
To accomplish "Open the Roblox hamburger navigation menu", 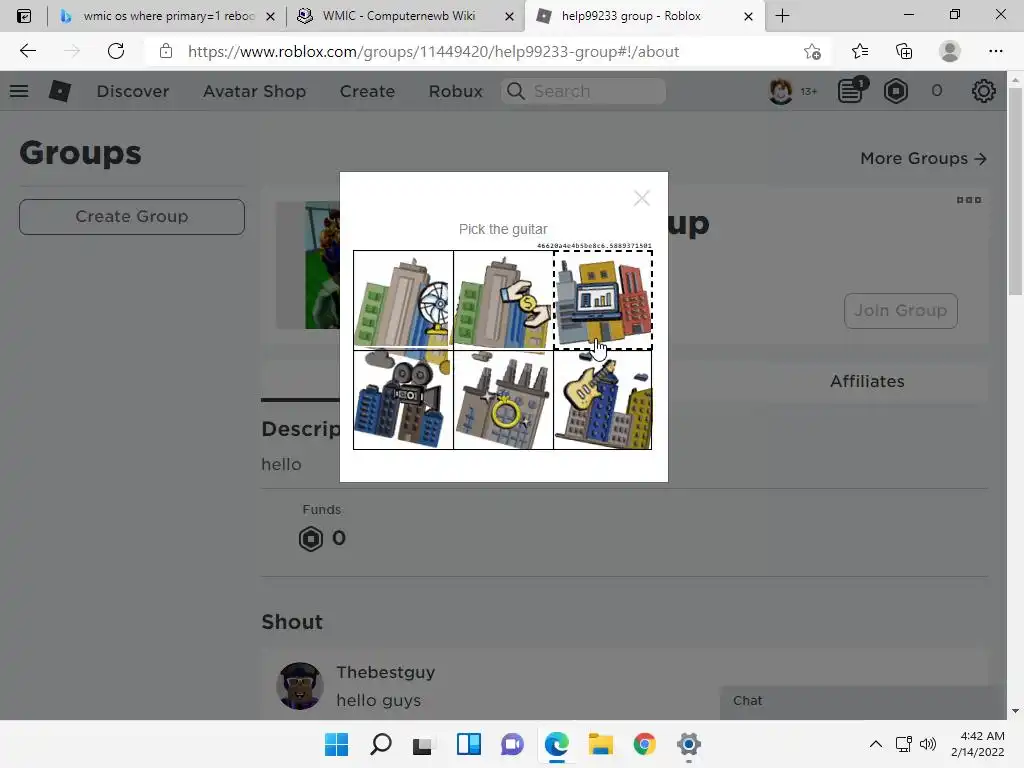I will point(19,91).
